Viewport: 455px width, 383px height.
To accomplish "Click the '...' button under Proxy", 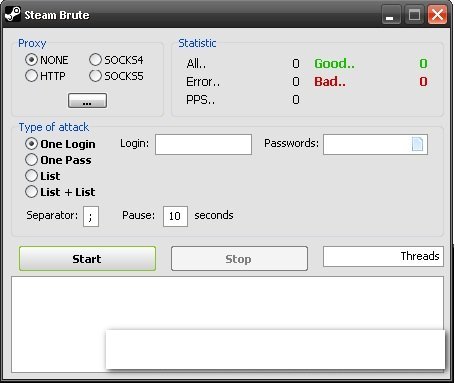I will (x=87, y=100).
